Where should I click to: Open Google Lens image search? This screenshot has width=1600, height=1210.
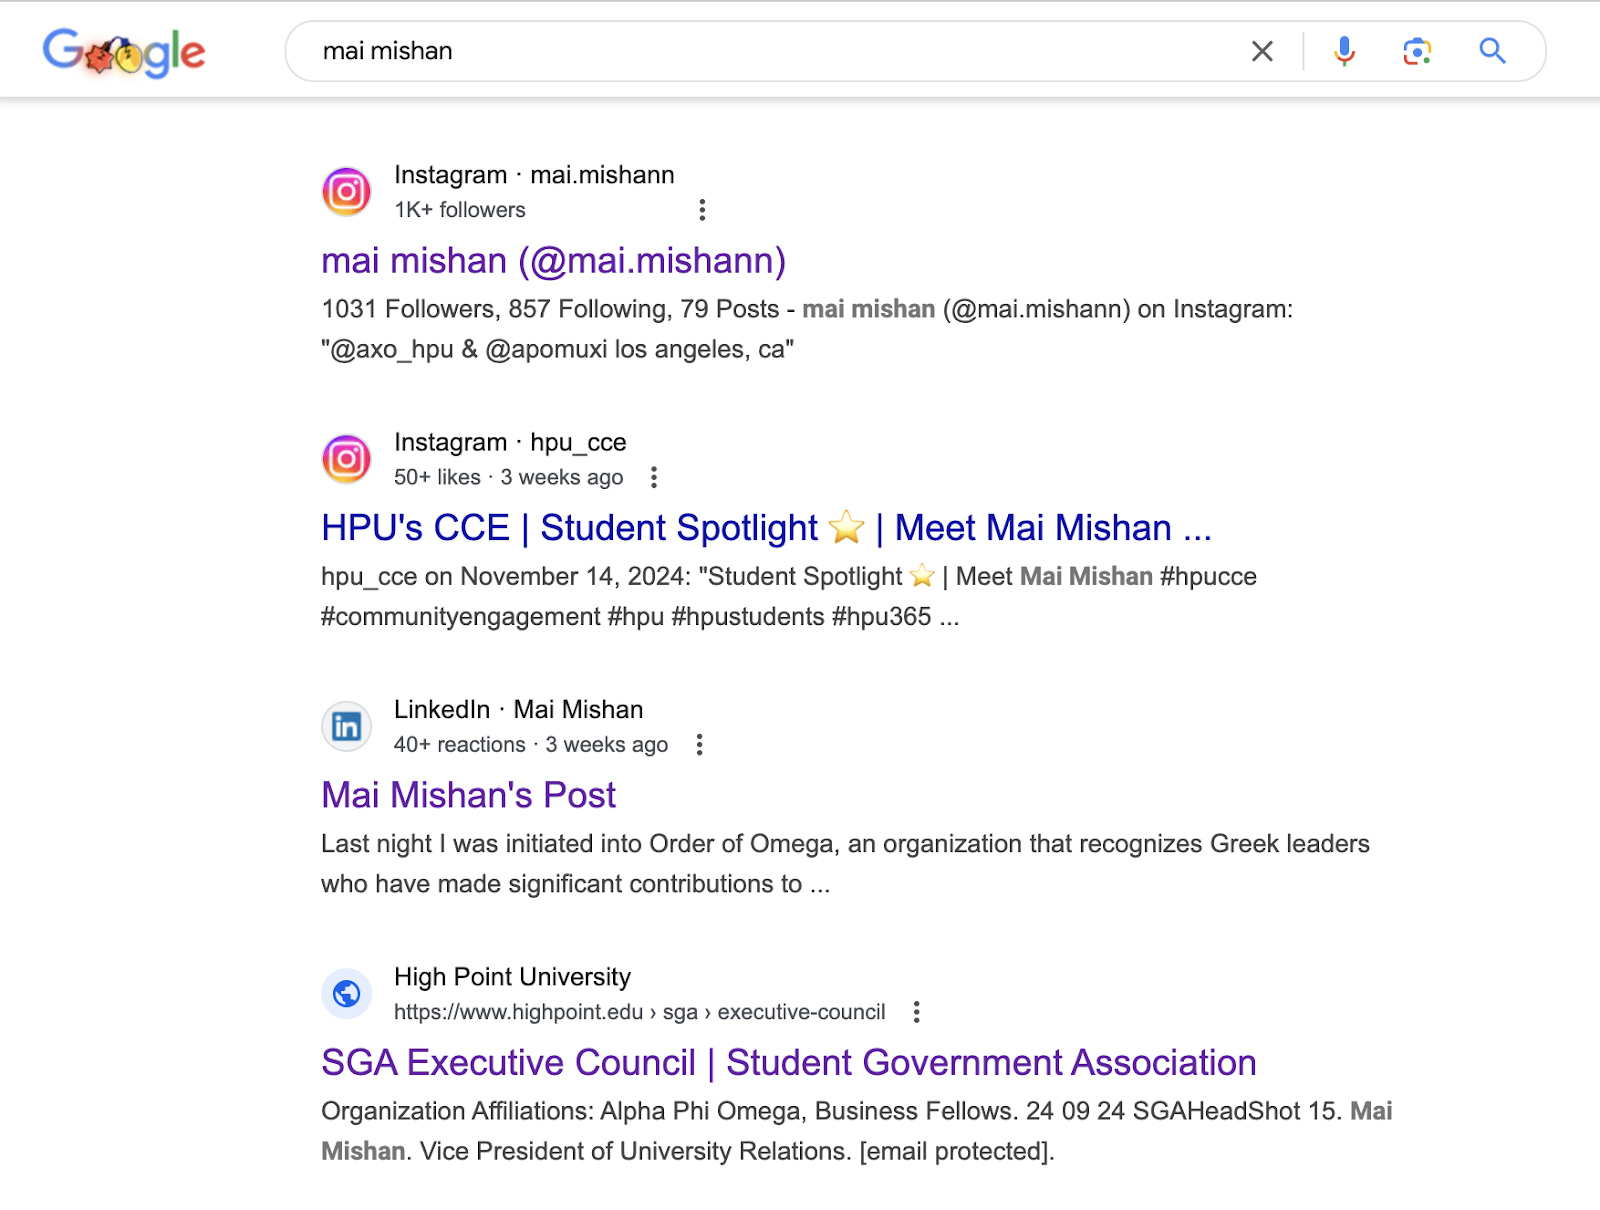(x=1417, y=51)
